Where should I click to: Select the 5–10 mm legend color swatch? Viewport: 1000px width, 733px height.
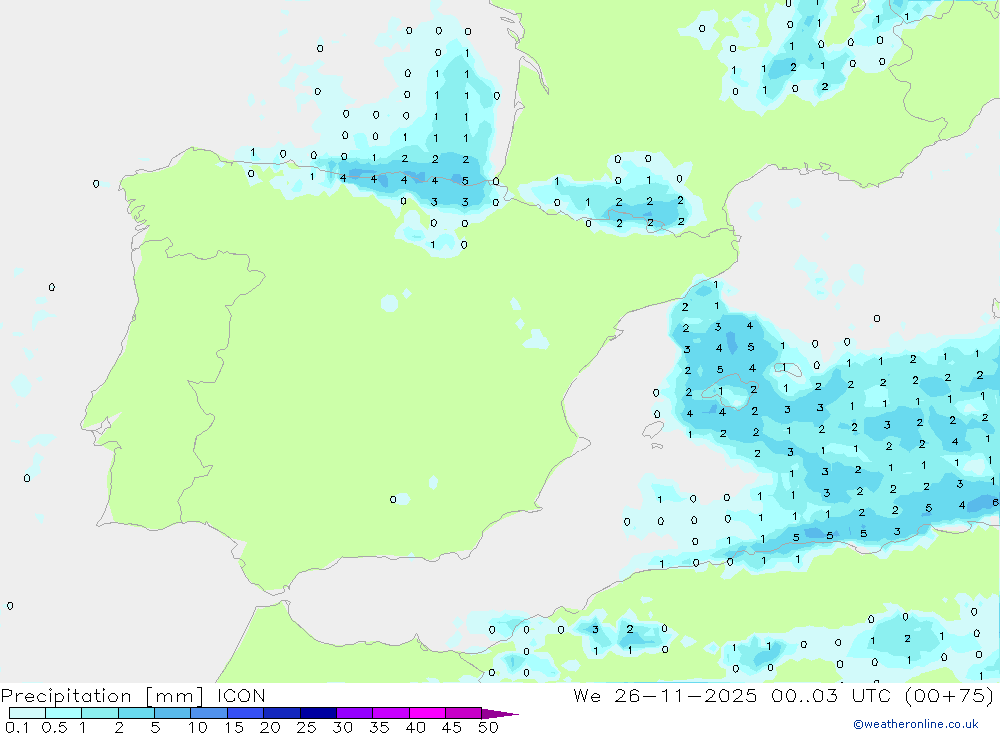tap(173, 713)
